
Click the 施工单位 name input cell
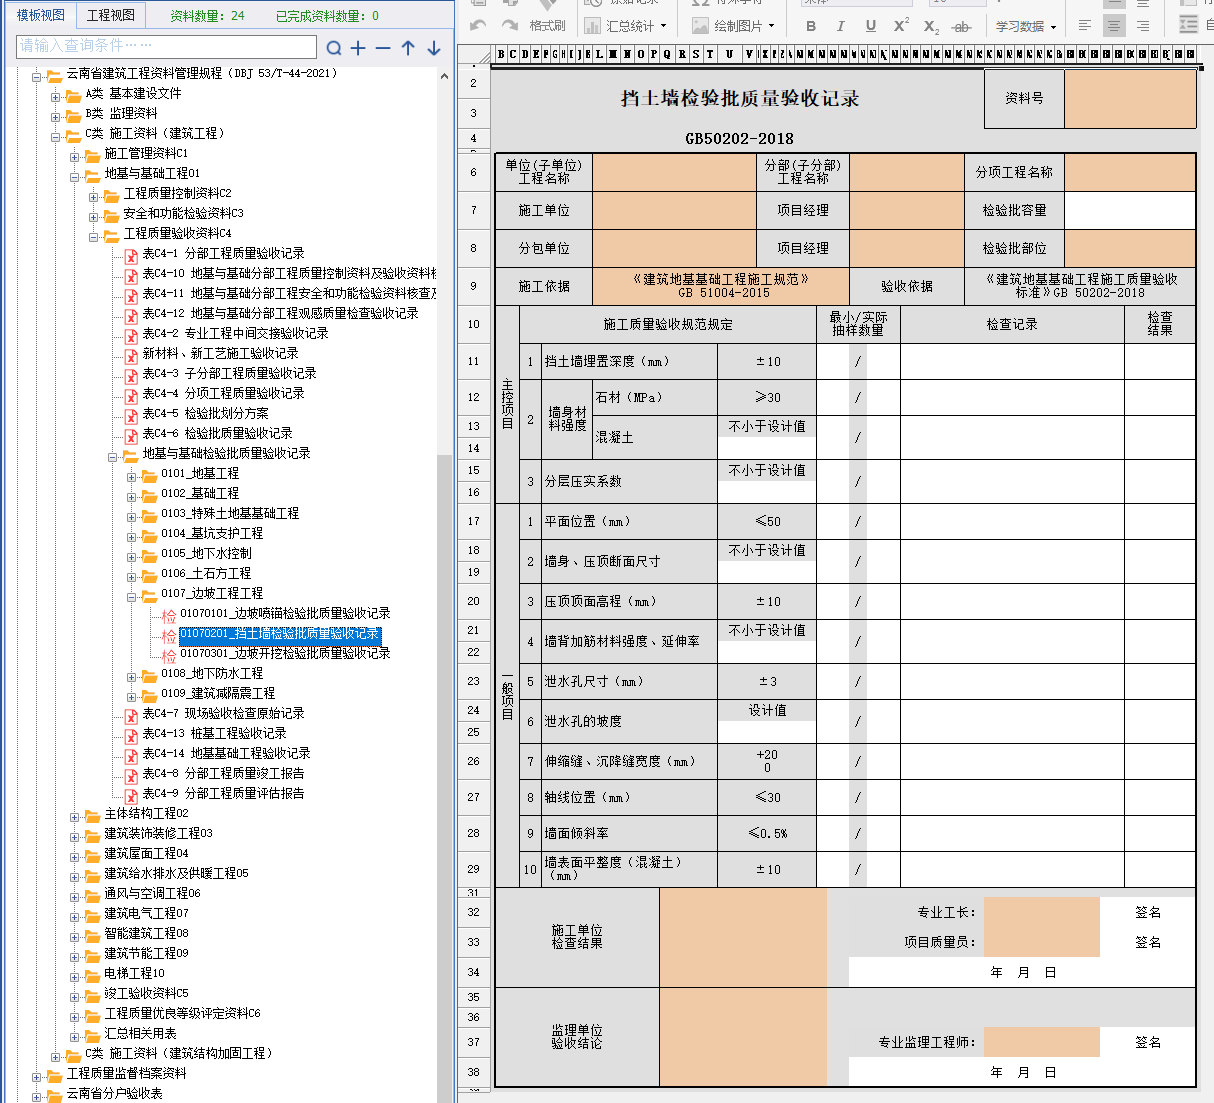pyautogui.click(x=674, y=210)
